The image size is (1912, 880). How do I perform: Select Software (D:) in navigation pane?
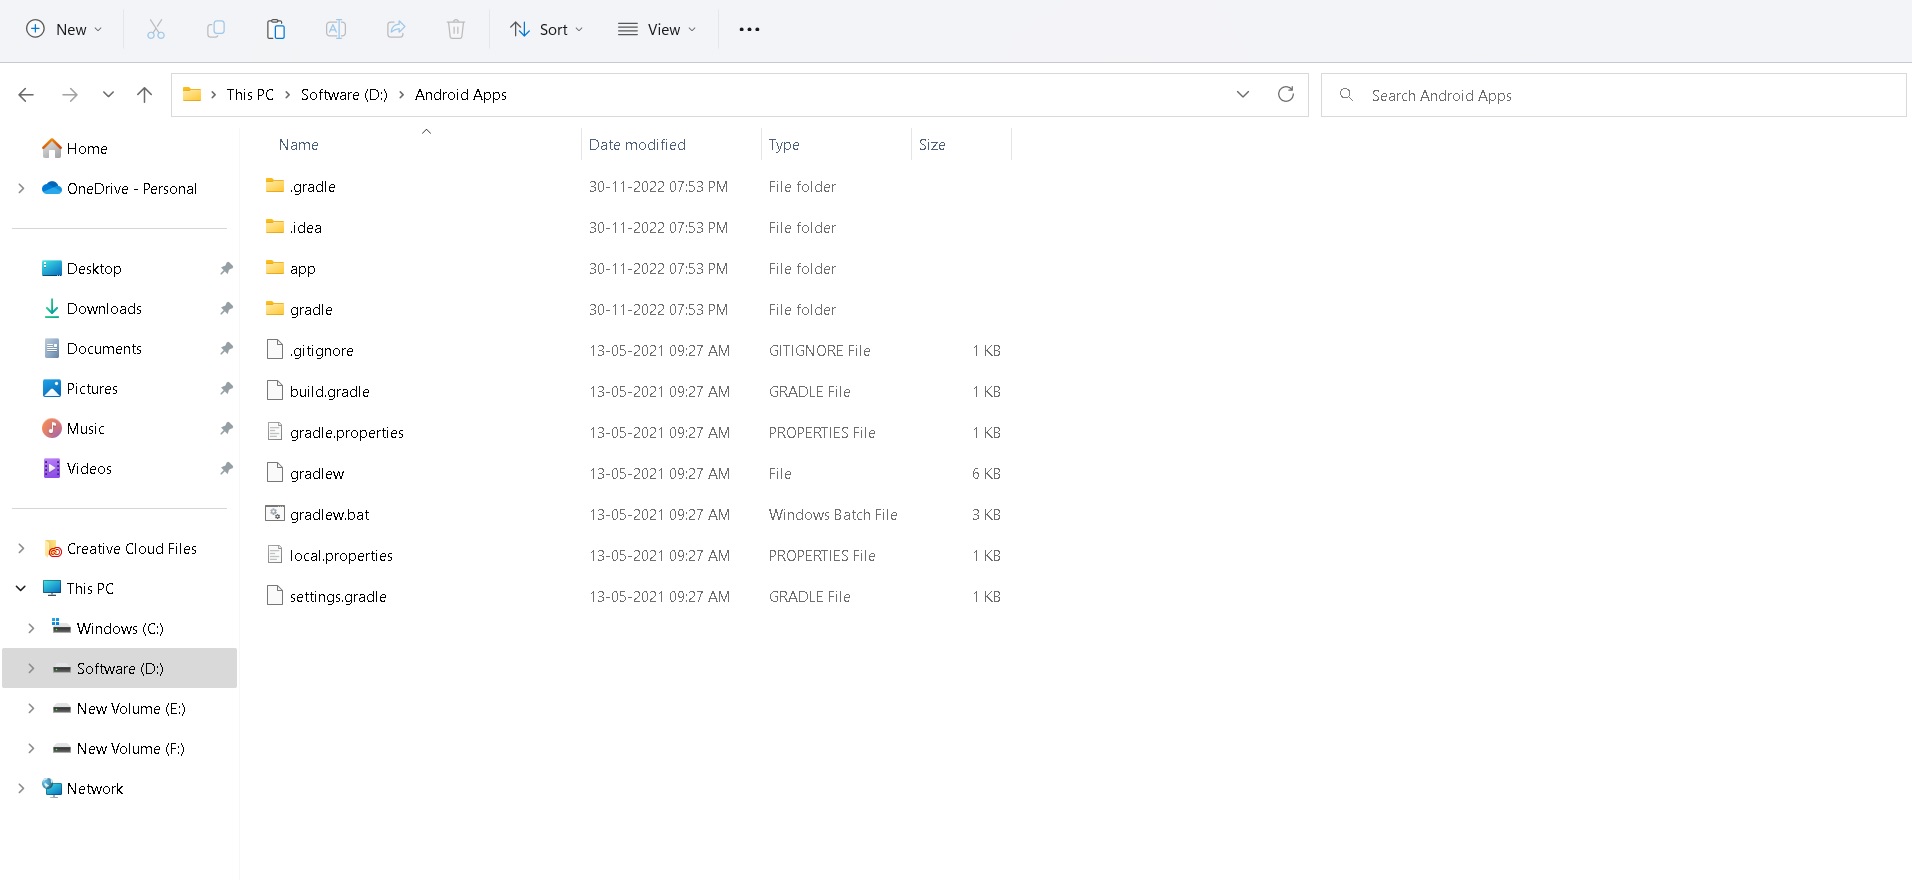coord(120,668)
